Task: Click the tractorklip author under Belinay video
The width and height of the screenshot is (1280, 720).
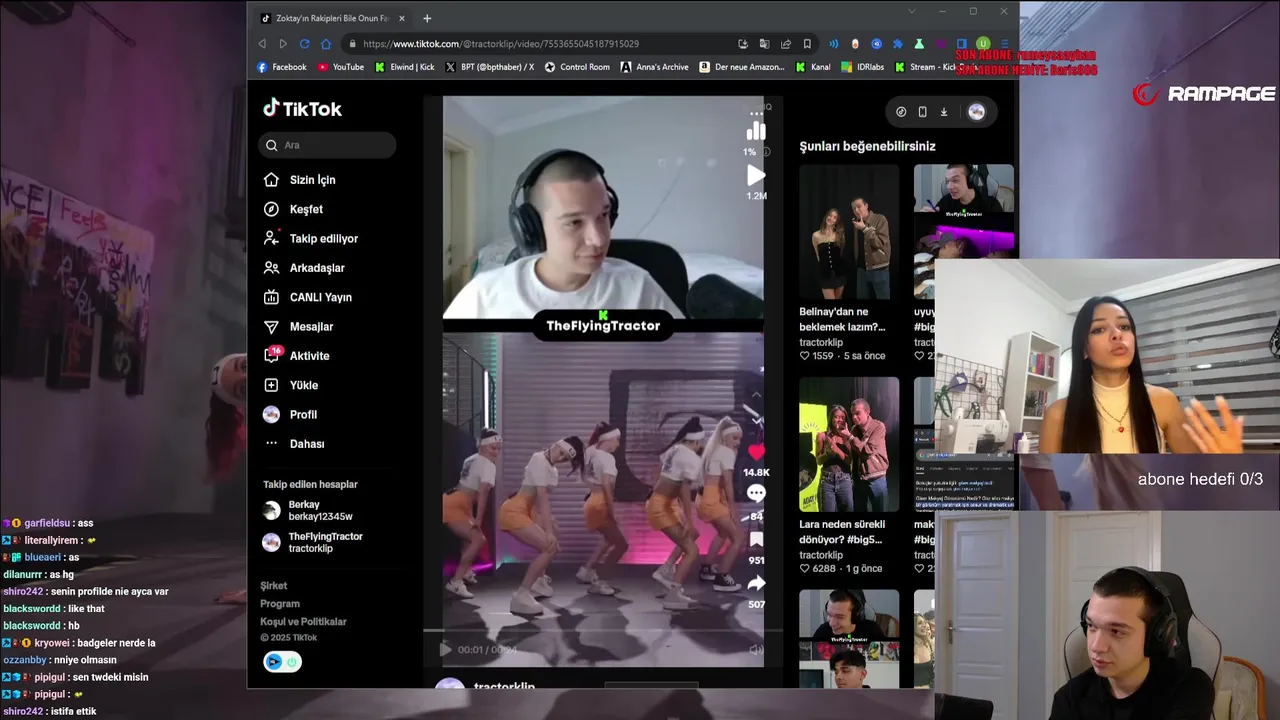Action: [821, 342]
